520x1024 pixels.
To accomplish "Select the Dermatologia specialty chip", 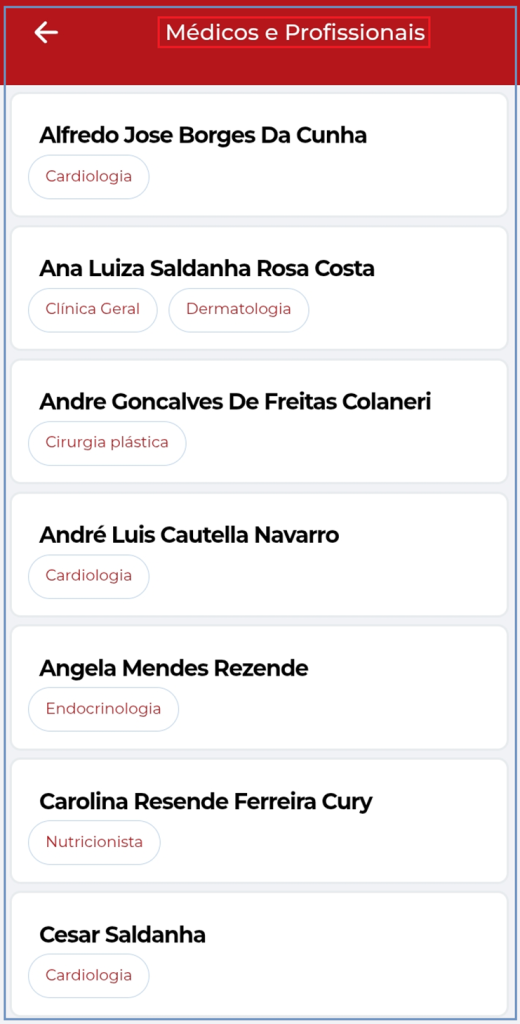I will coord(238,310).
